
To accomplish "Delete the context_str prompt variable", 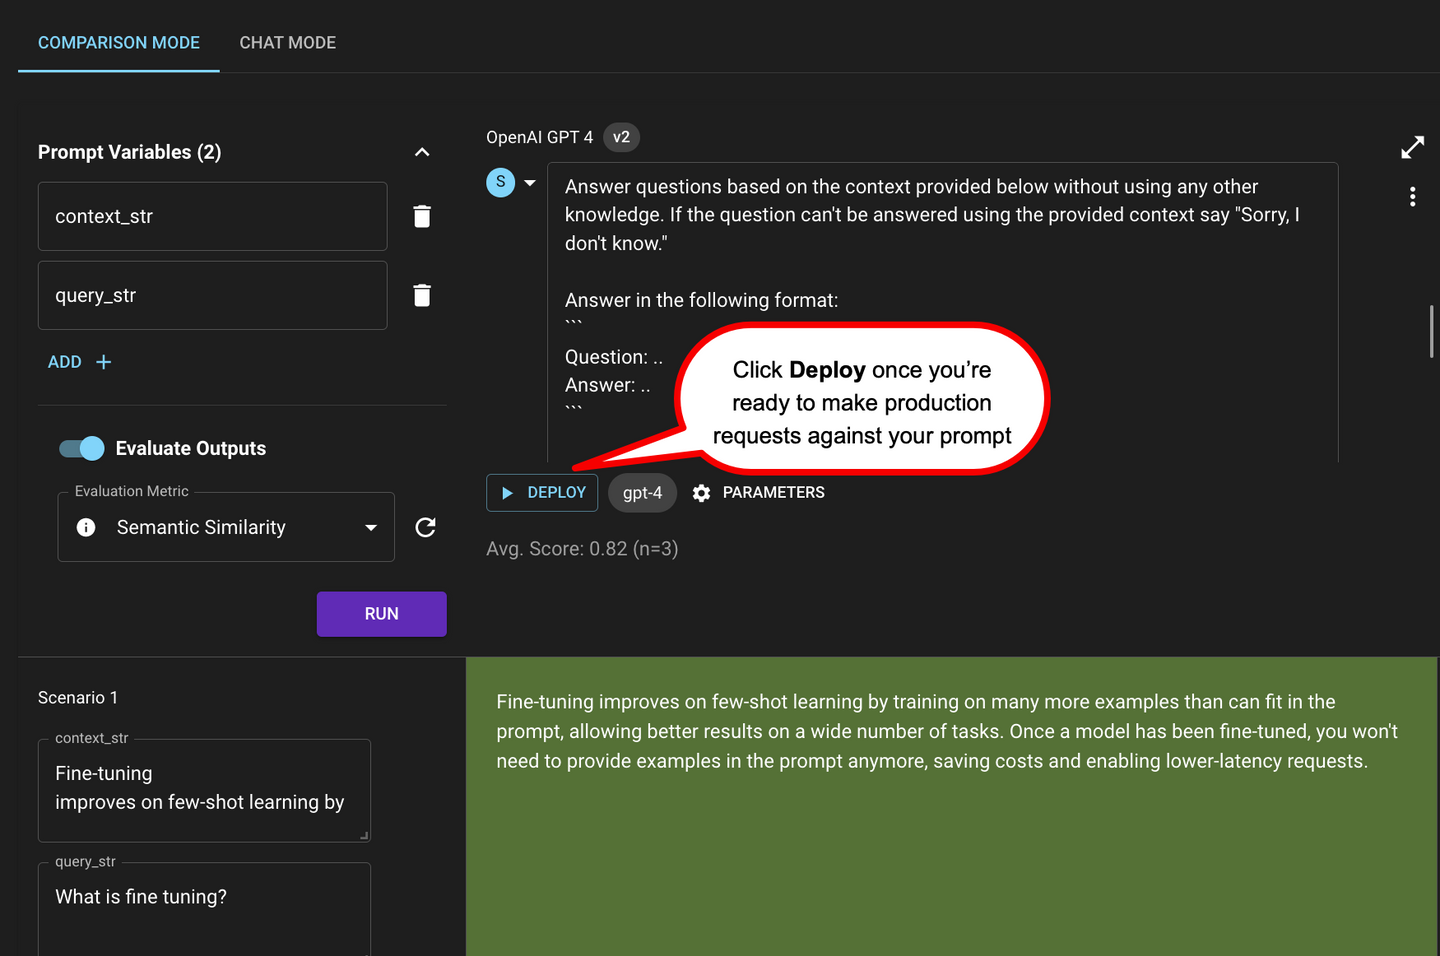I will (x=422, y=216).
